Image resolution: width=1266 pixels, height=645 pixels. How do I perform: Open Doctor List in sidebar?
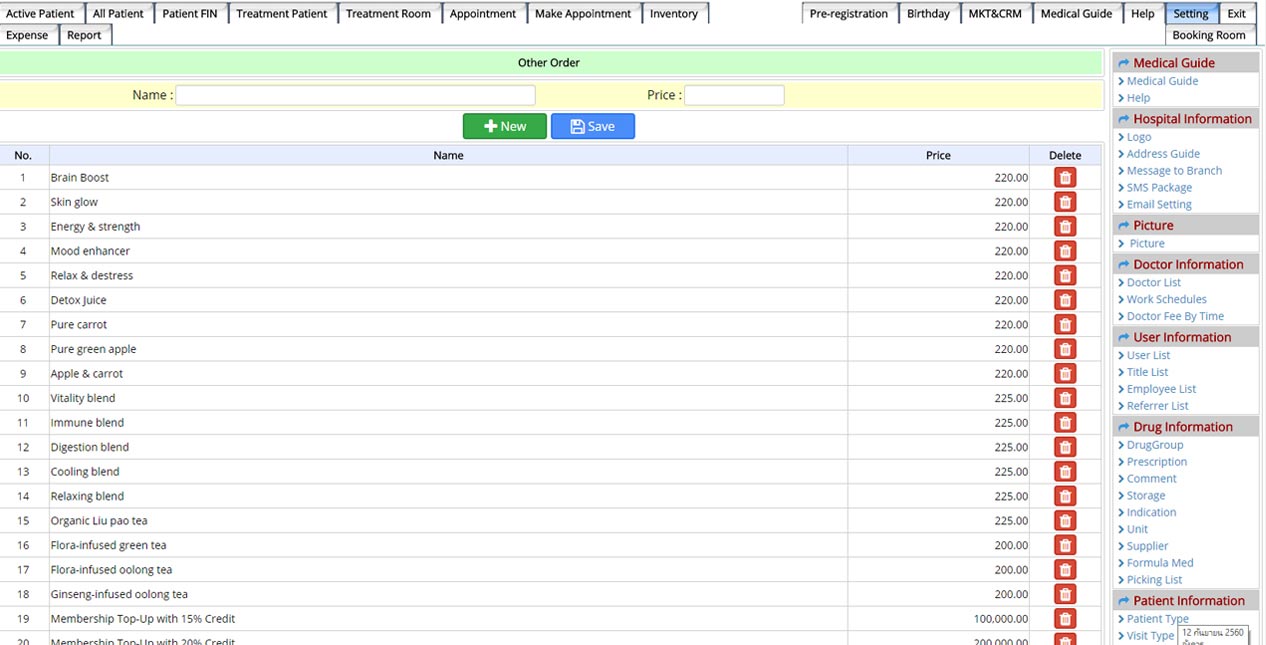(1153, 283)
